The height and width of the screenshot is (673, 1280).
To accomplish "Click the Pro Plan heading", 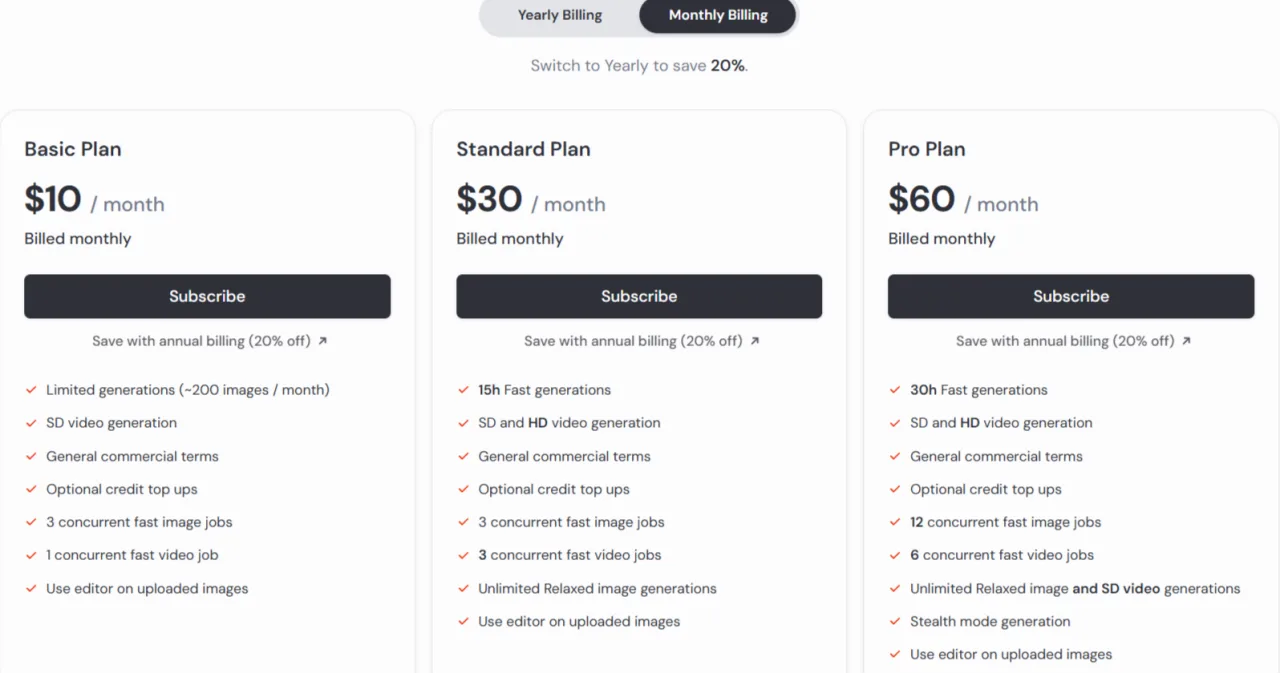I will [x=926, y=149].
